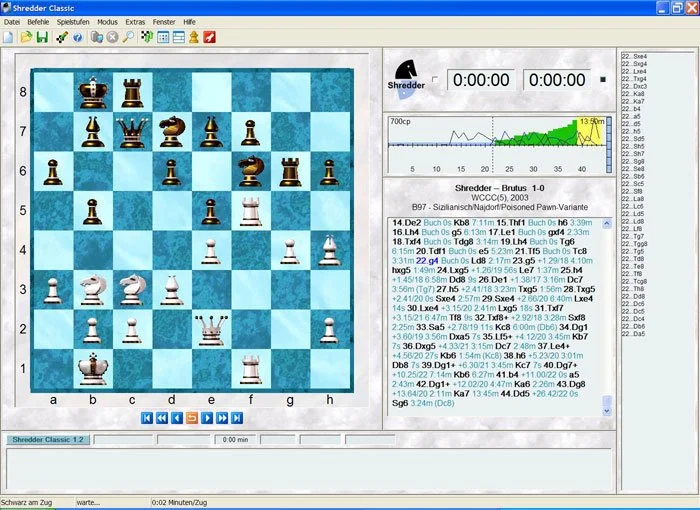Click the 0:00 min field in engine panel
The width and height of the screenshot is (700, 510).
pos(235,439)
